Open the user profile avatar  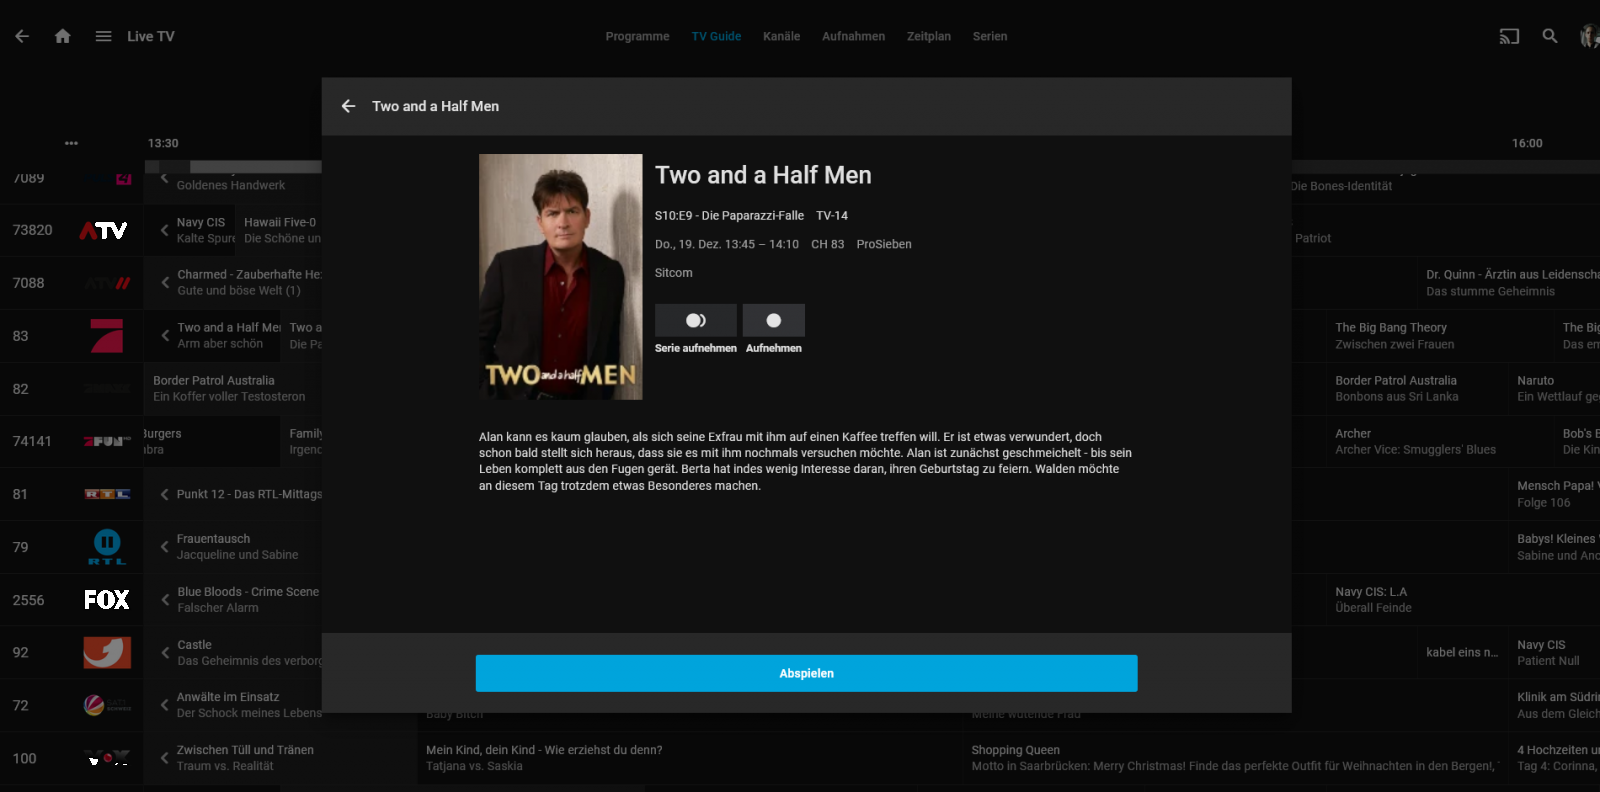1589,36
